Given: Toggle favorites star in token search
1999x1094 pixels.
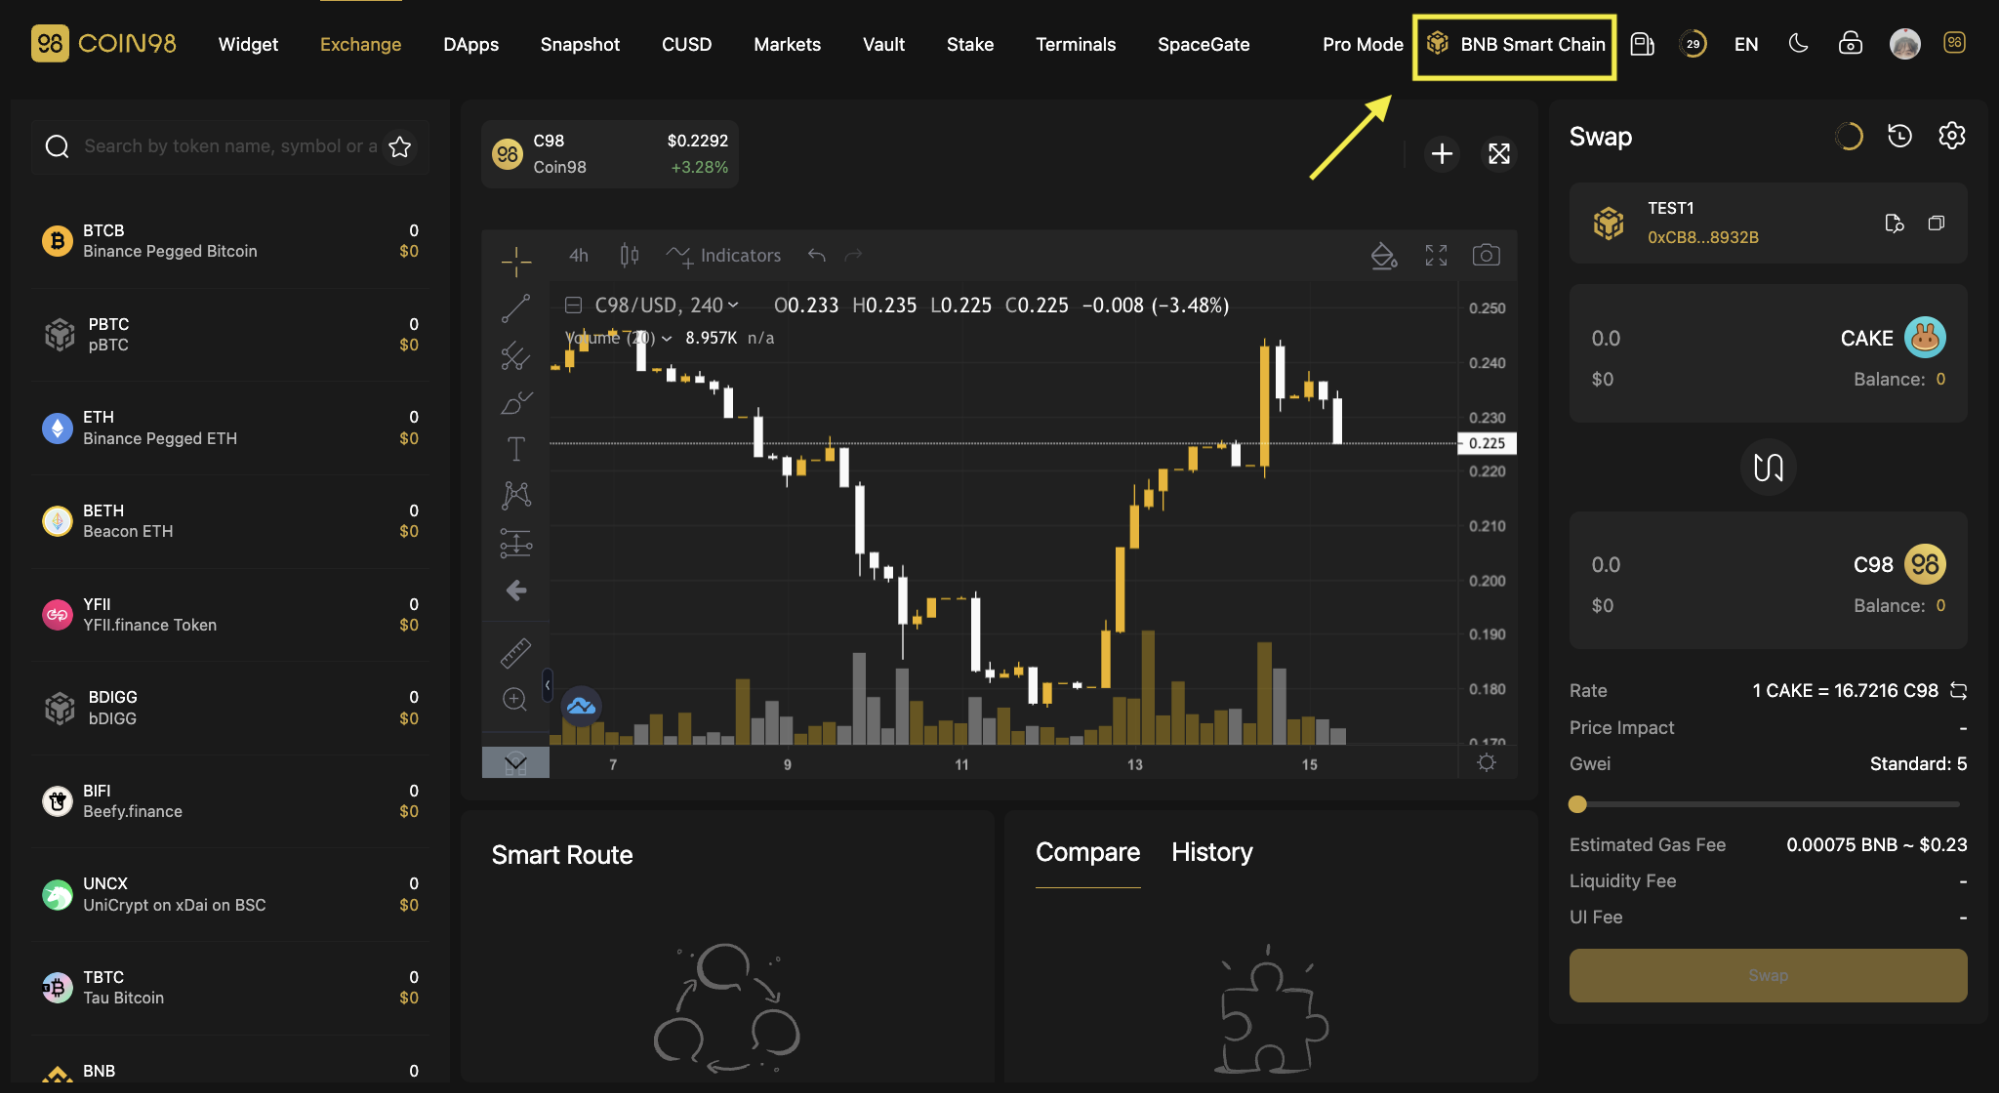Looking at the screenshot, I should (x=400, y=147).
